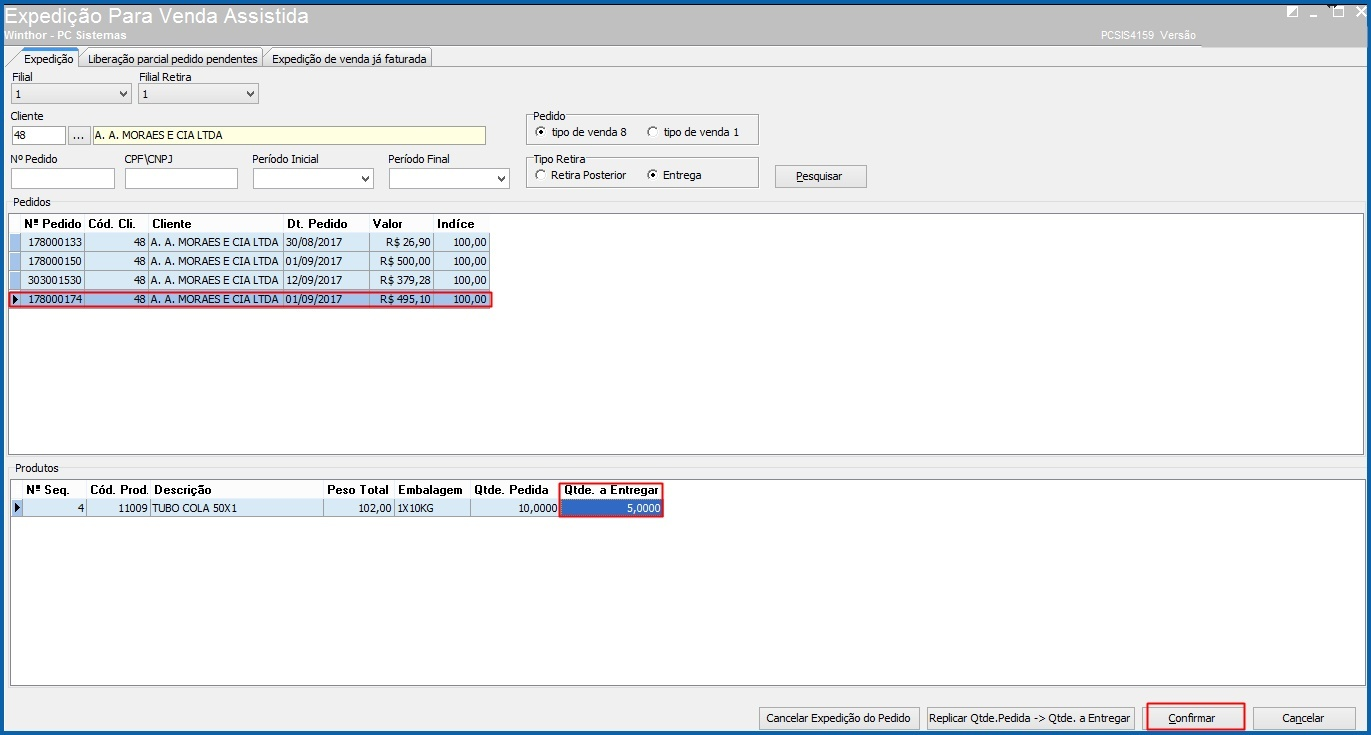Click the client name field 'A. A. MORAES E CIA LTDA'
1371x735 pixels.
point(289,135)
